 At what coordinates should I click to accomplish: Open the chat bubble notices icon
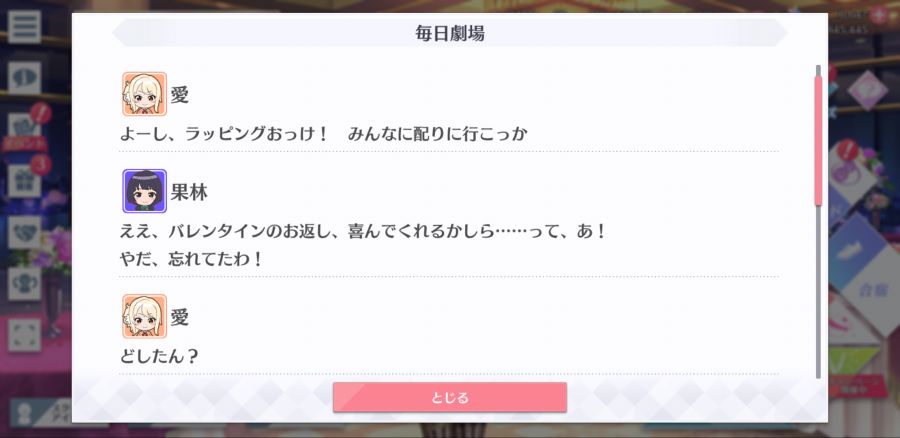[24, 78]
